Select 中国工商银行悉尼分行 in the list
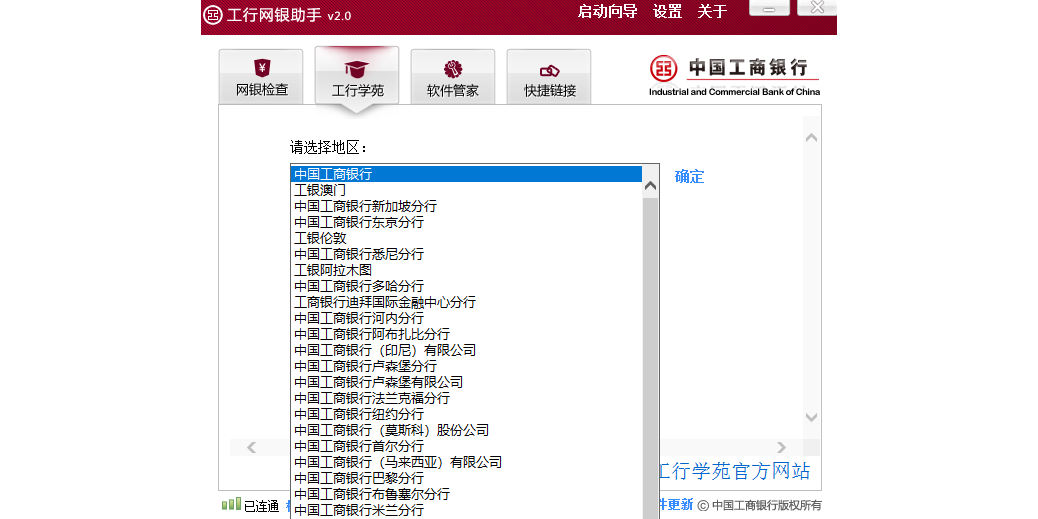Screen dimensions: 1038x519 (x=466, y=254)
